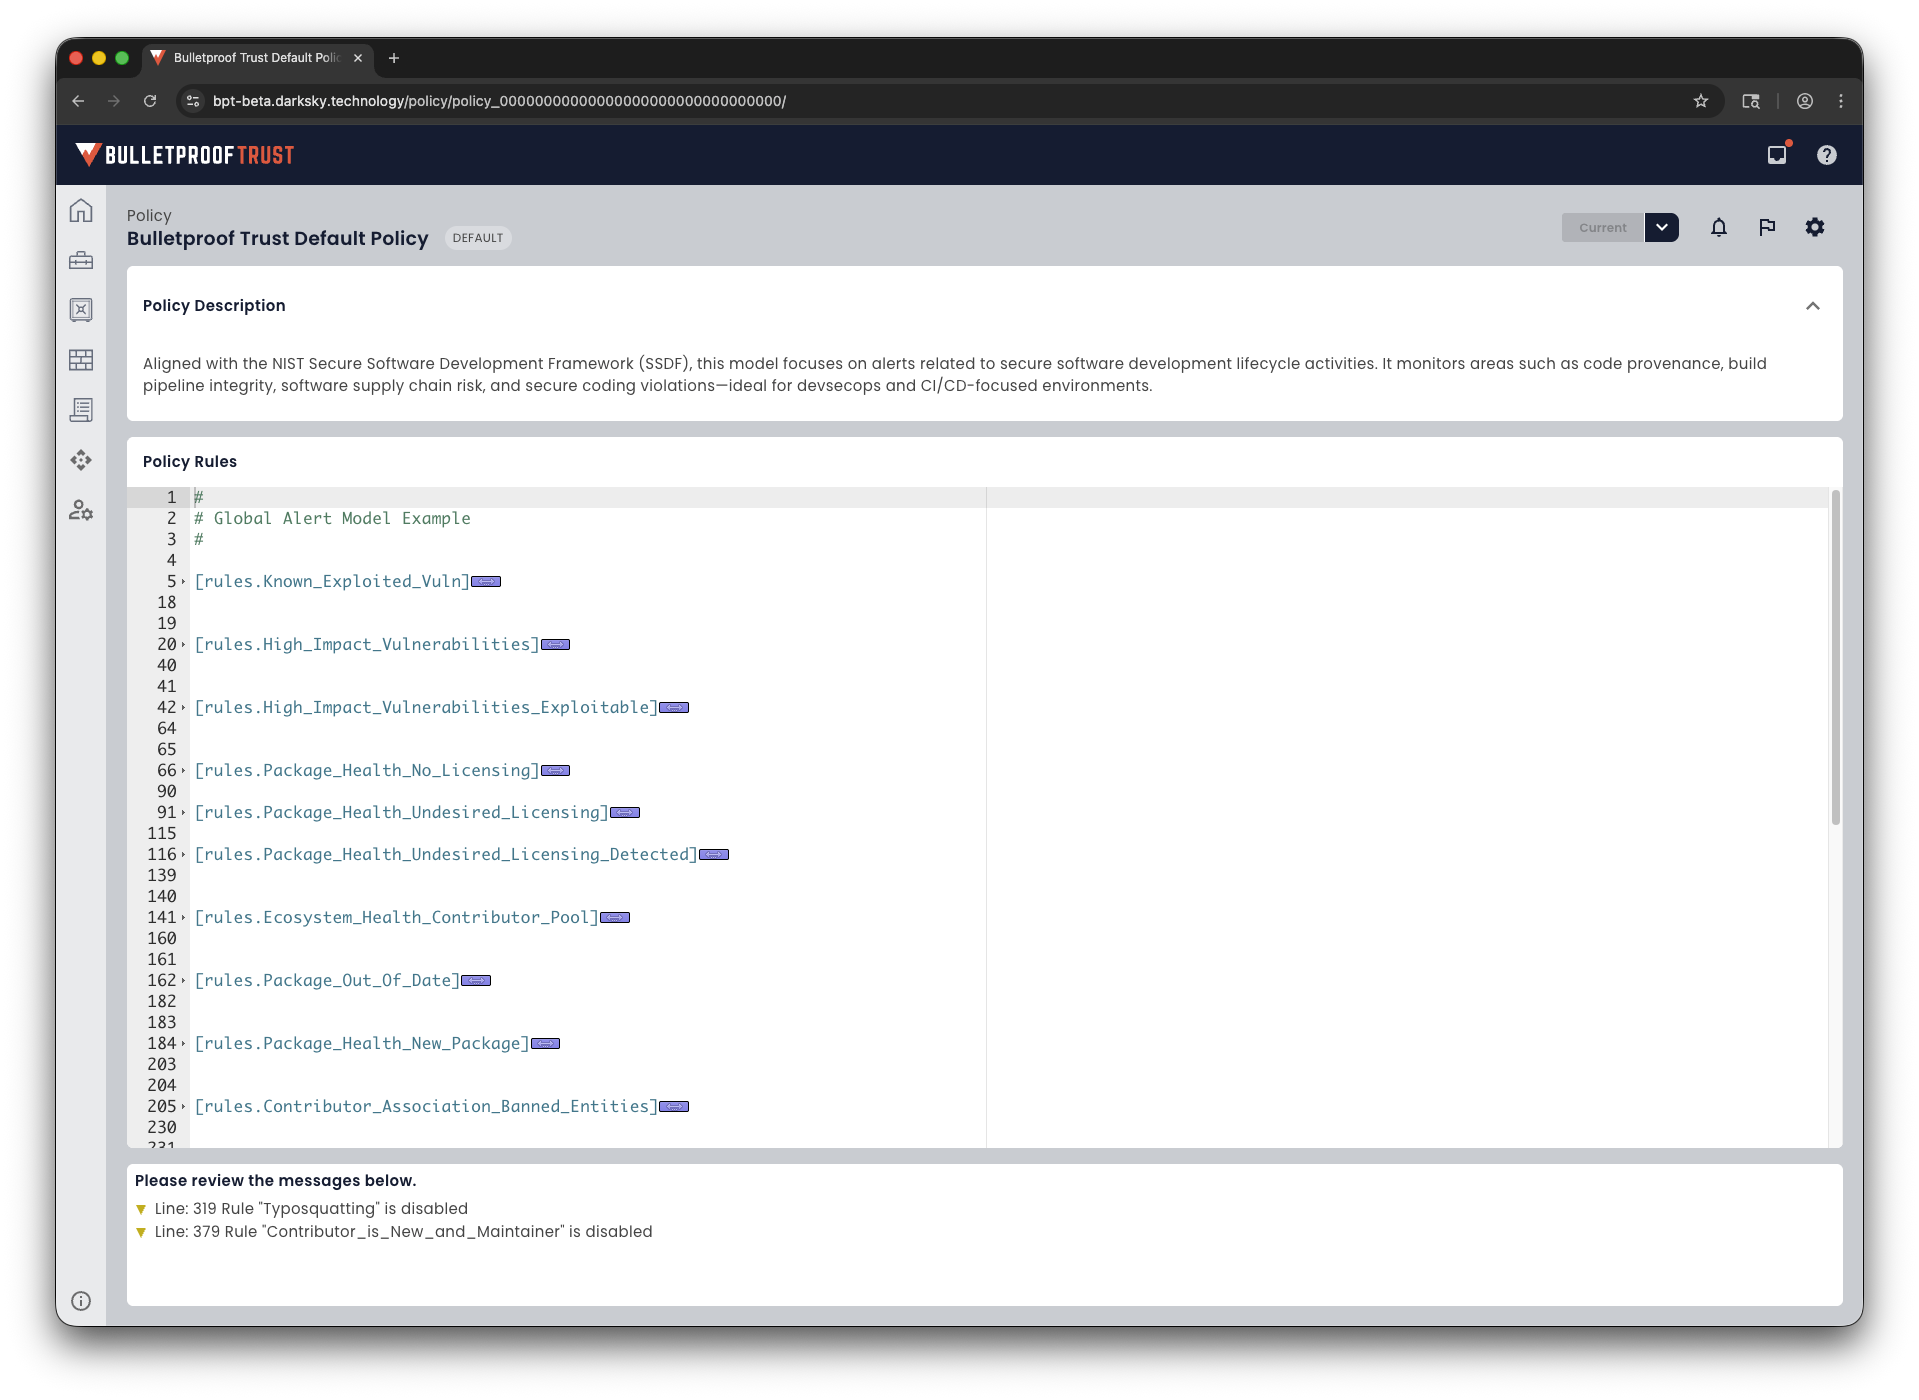
Task: Open the document list icon in sidebar
Action: pos(81,410)
